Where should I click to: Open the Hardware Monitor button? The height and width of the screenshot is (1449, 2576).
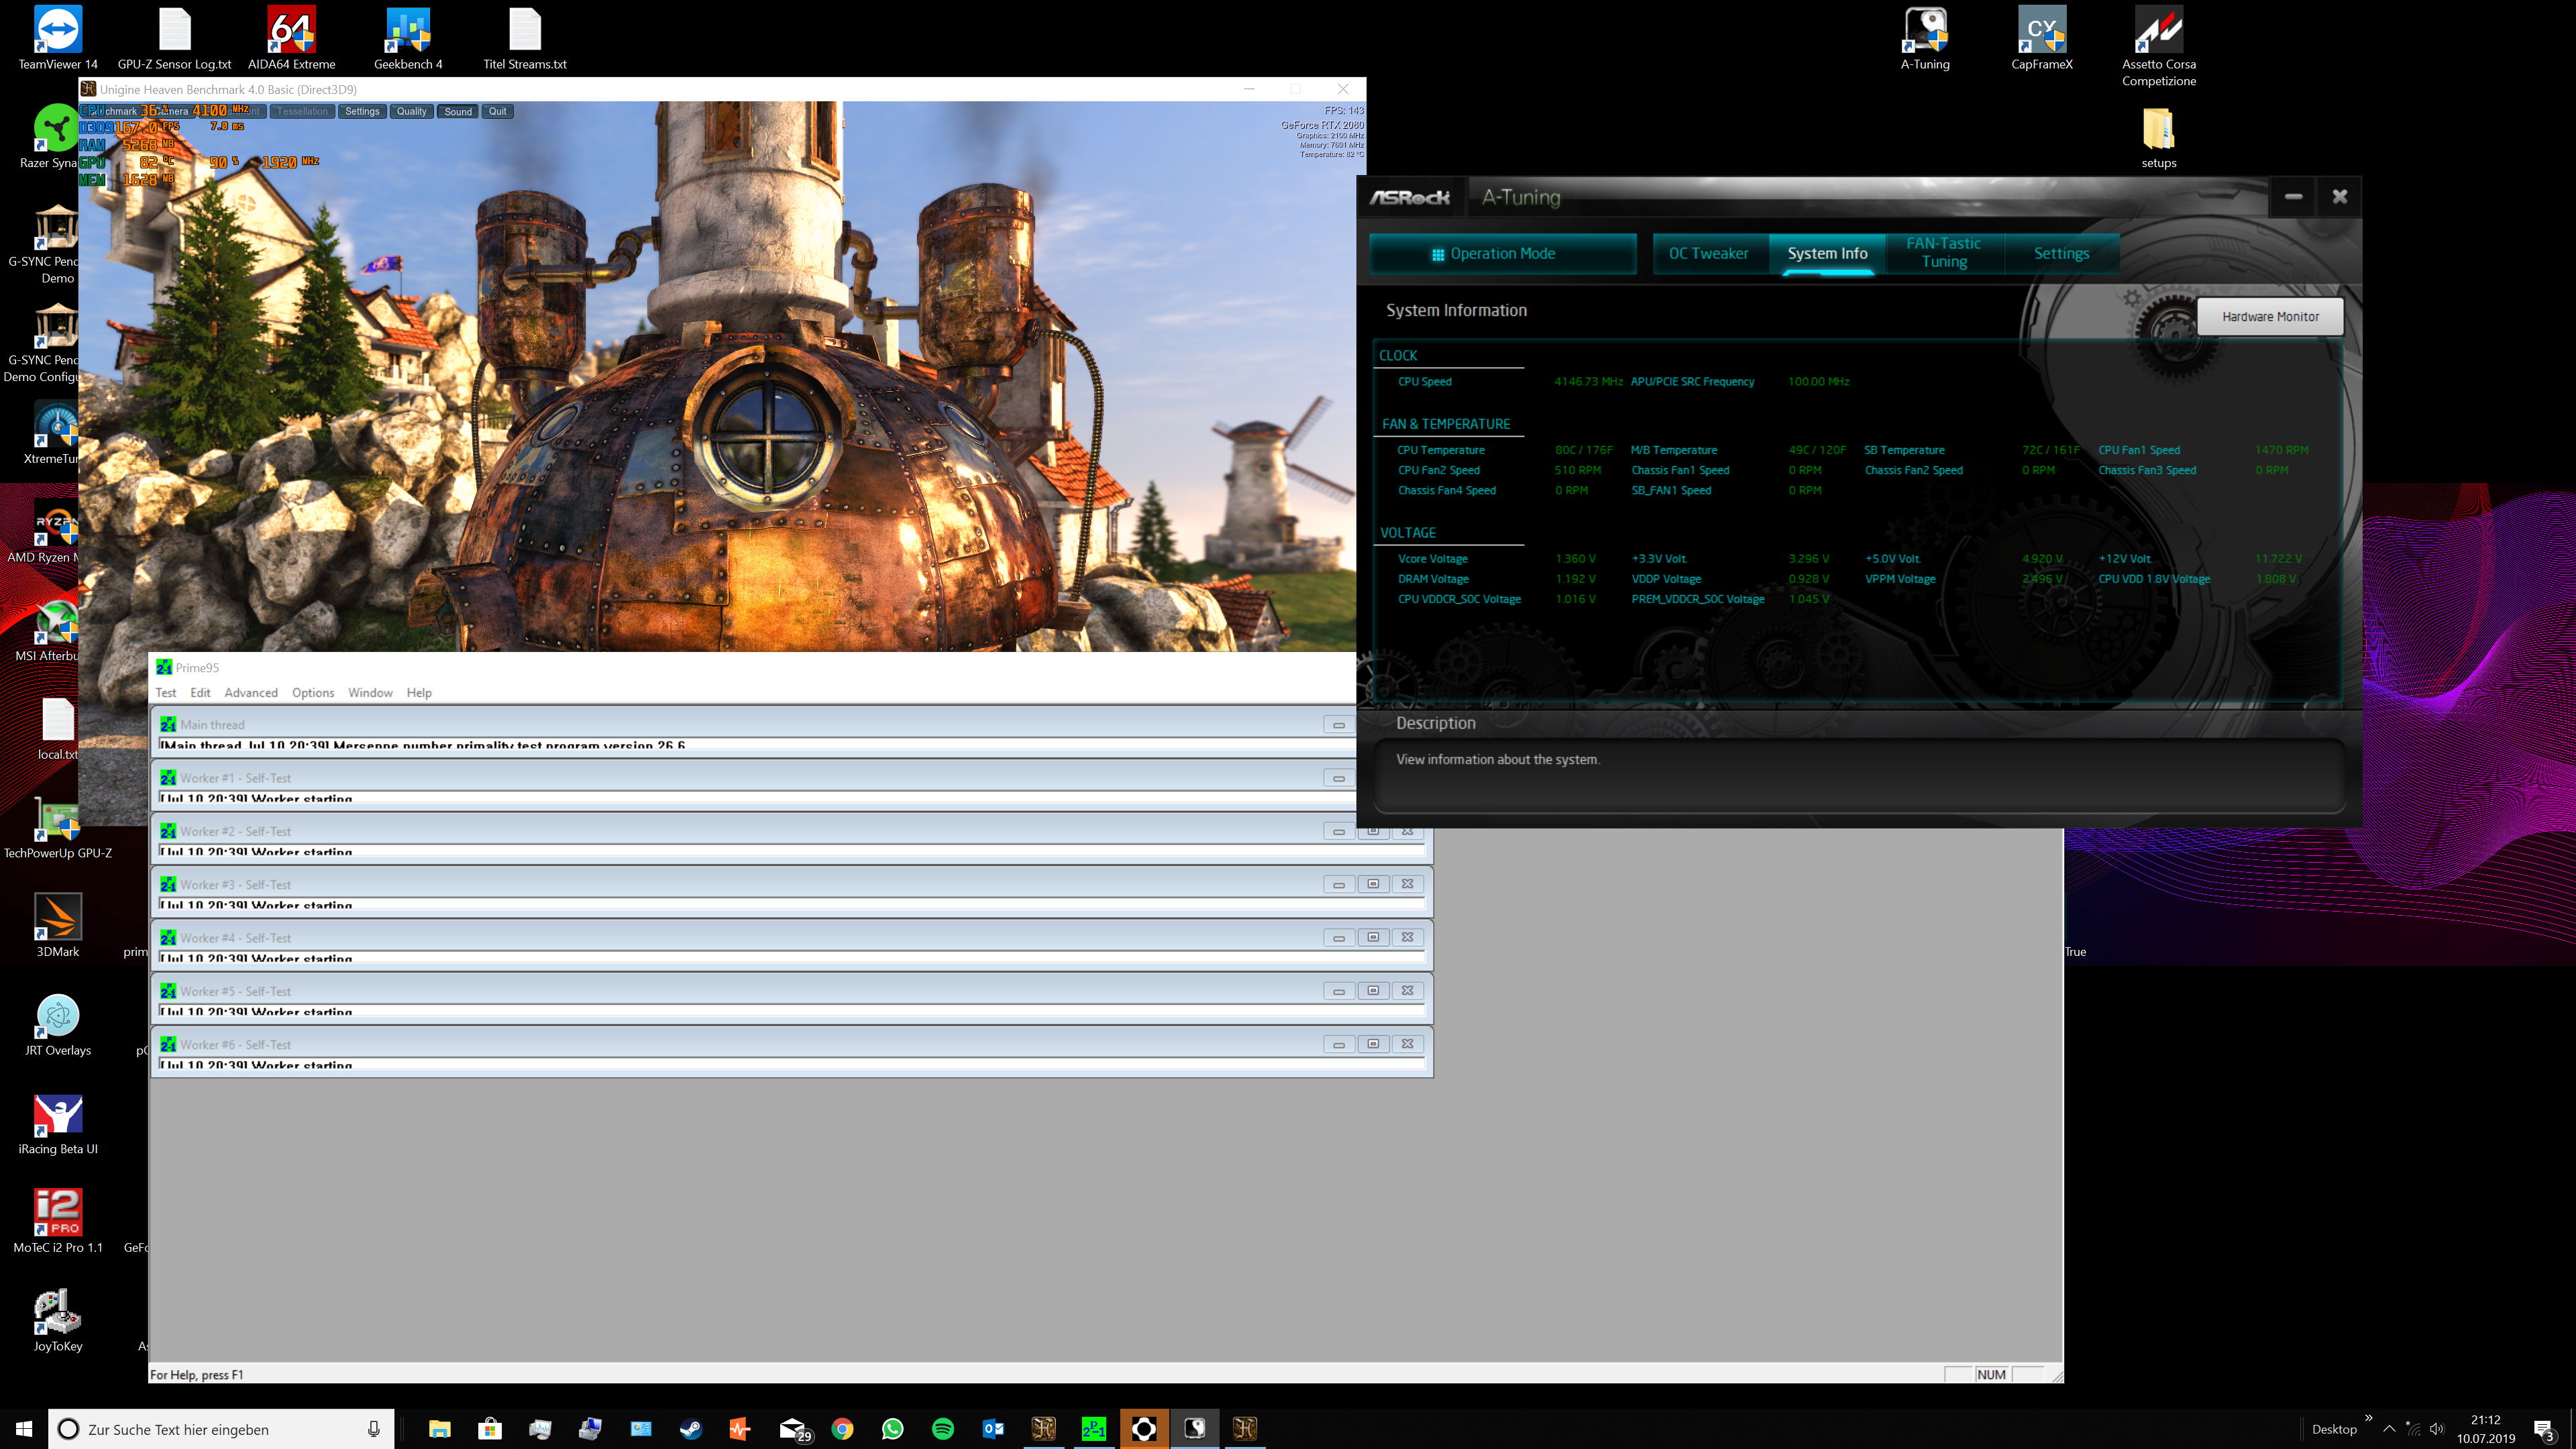[2269, 316]
